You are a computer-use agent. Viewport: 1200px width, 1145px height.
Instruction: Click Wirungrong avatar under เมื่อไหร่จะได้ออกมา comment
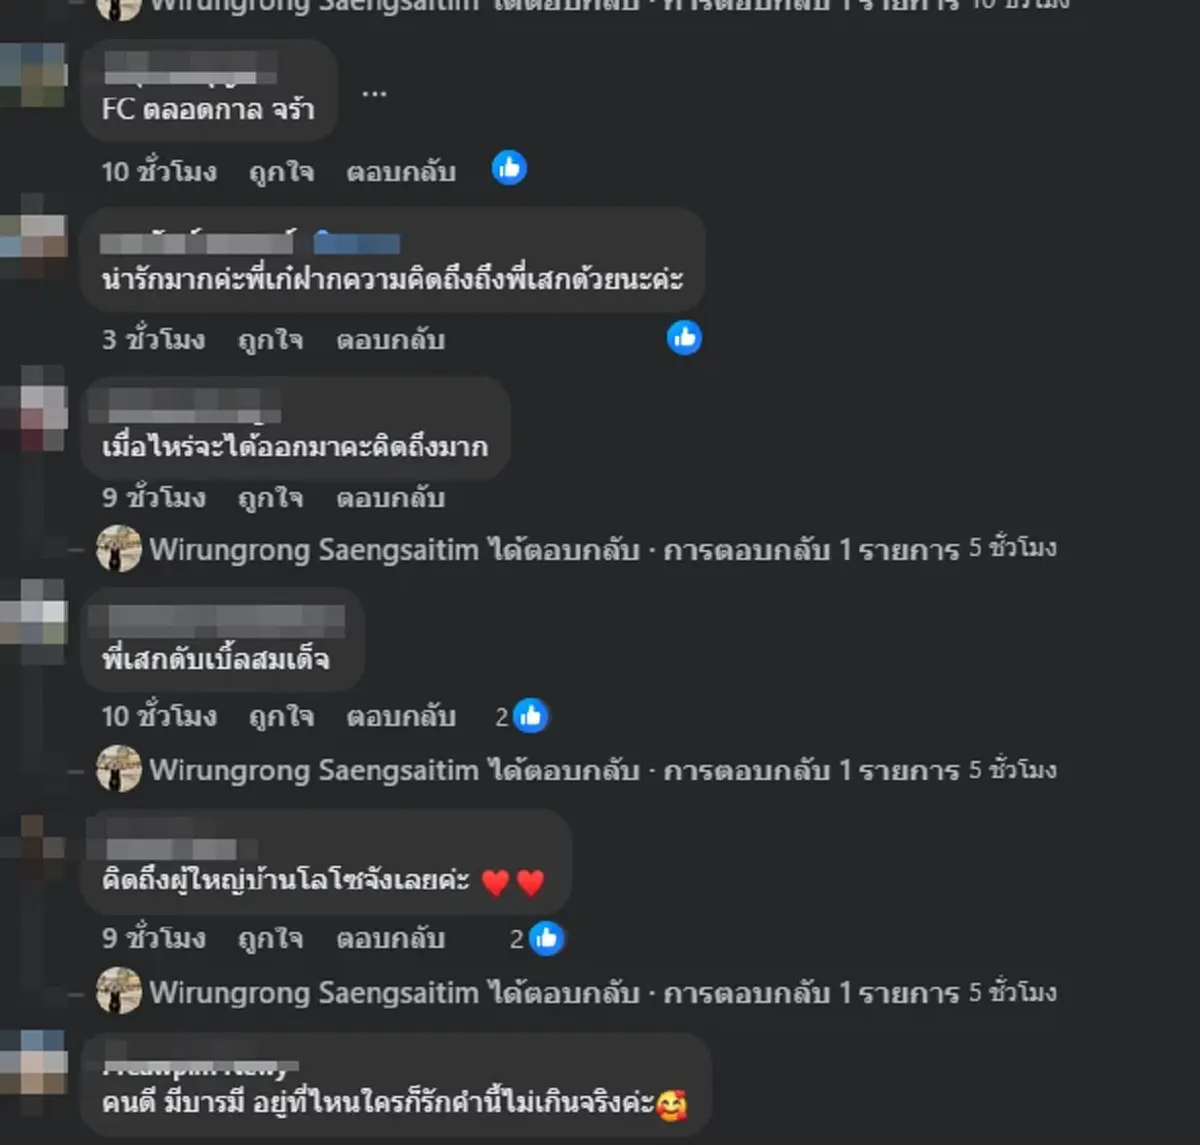(x=118, y=548)
